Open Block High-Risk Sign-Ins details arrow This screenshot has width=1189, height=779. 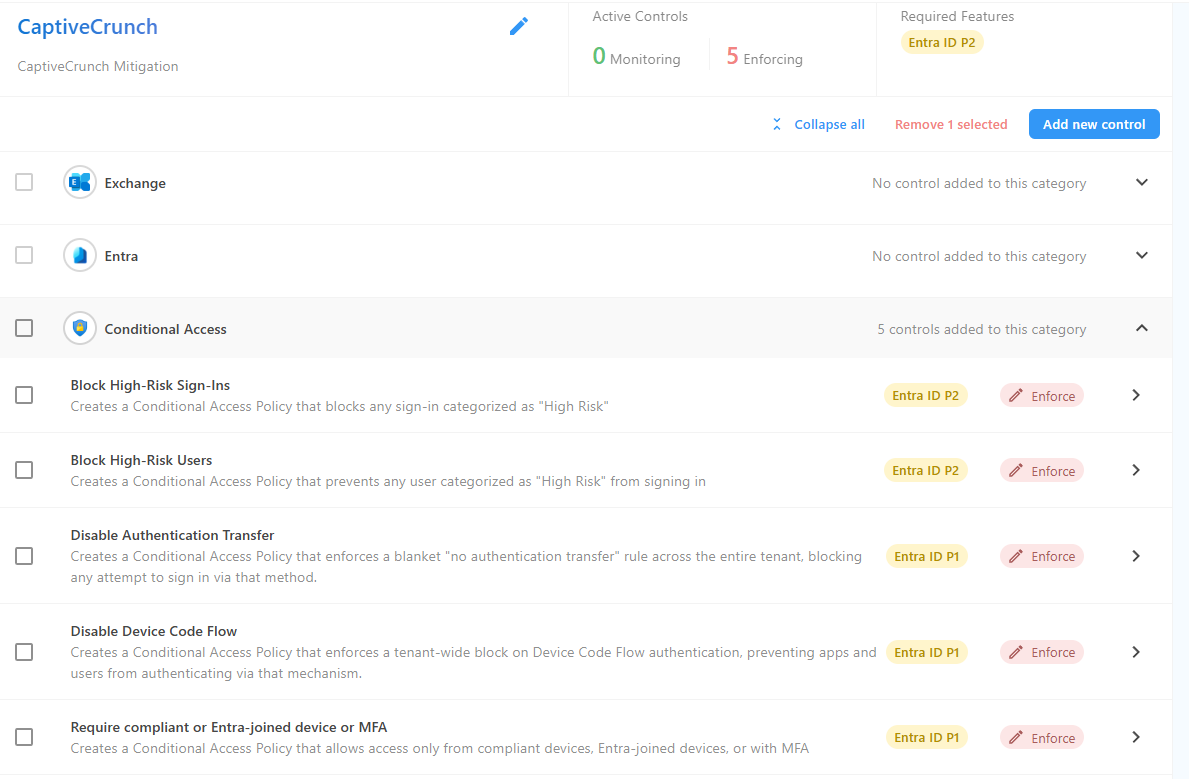coord(1136,395)
